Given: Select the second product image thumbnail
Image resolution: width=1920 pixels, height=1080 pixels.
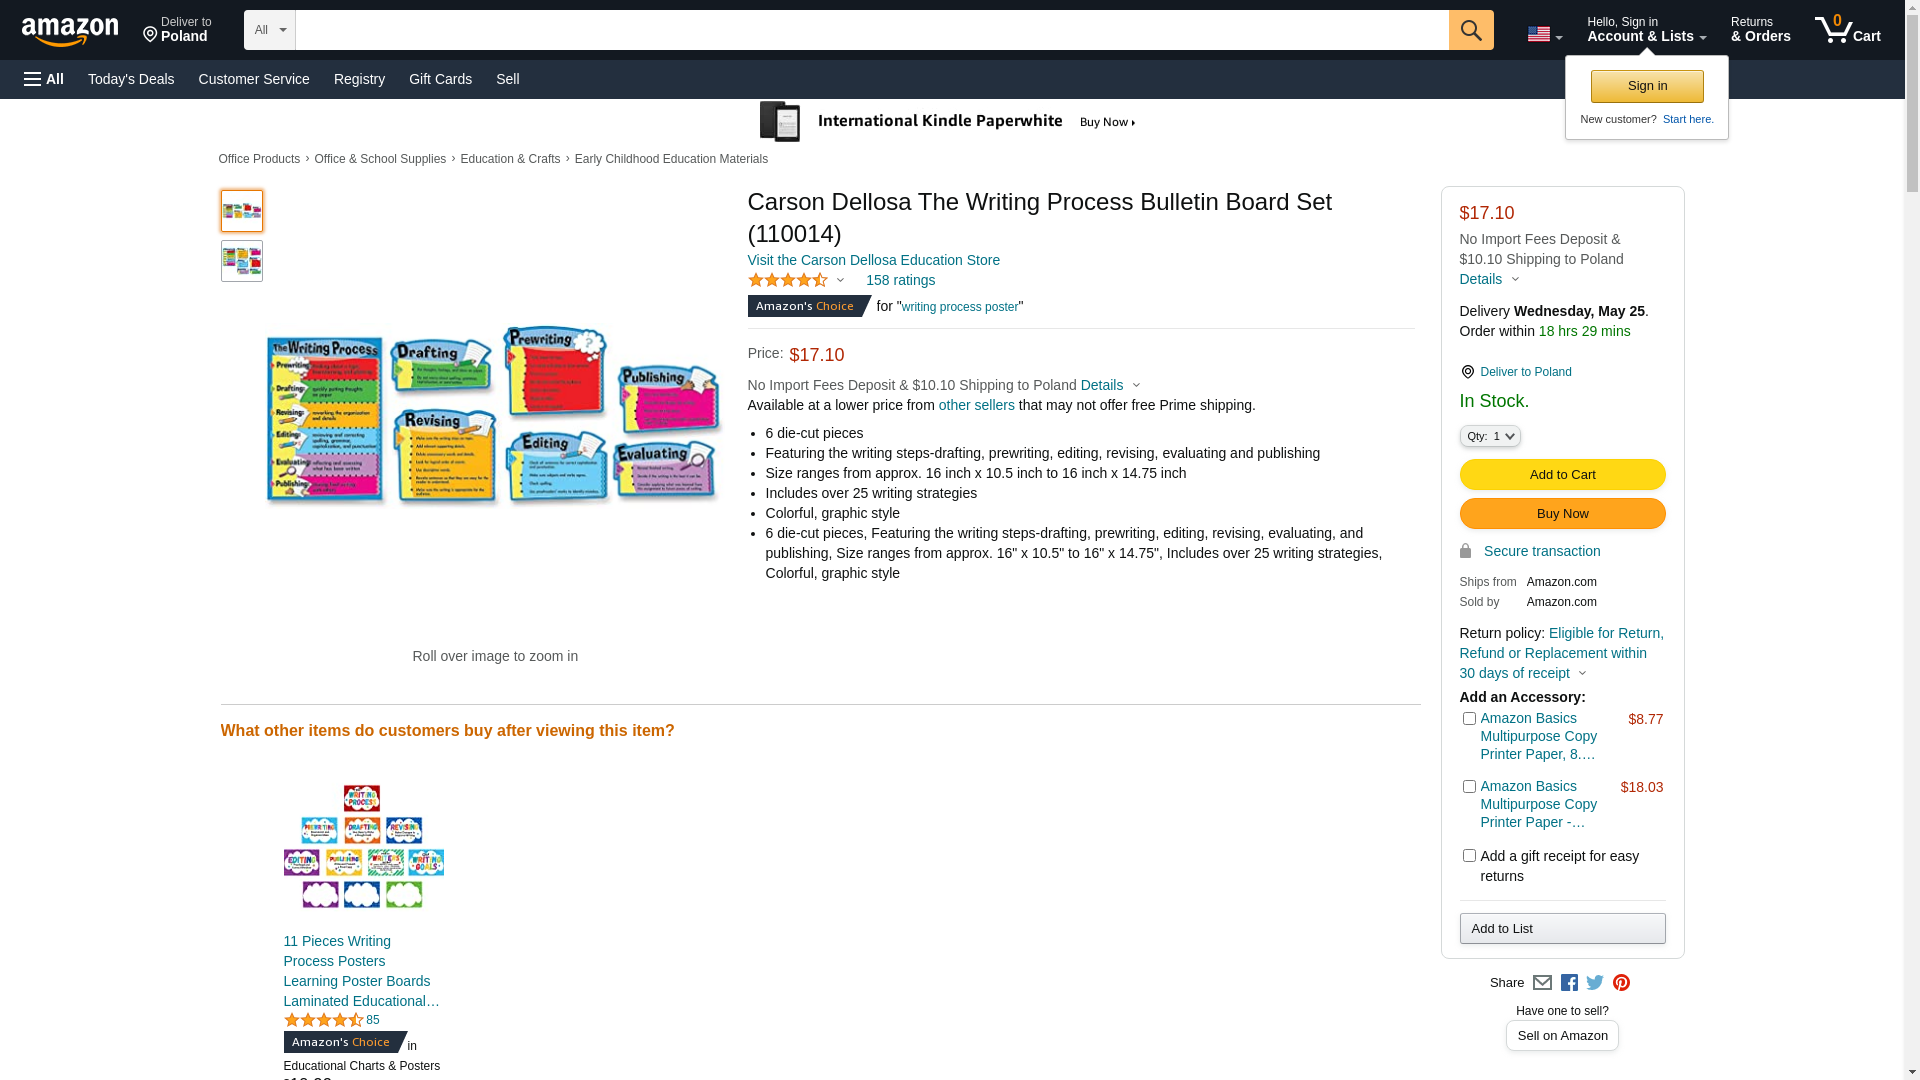Looking at the screenshot, I should click(242, 261).
